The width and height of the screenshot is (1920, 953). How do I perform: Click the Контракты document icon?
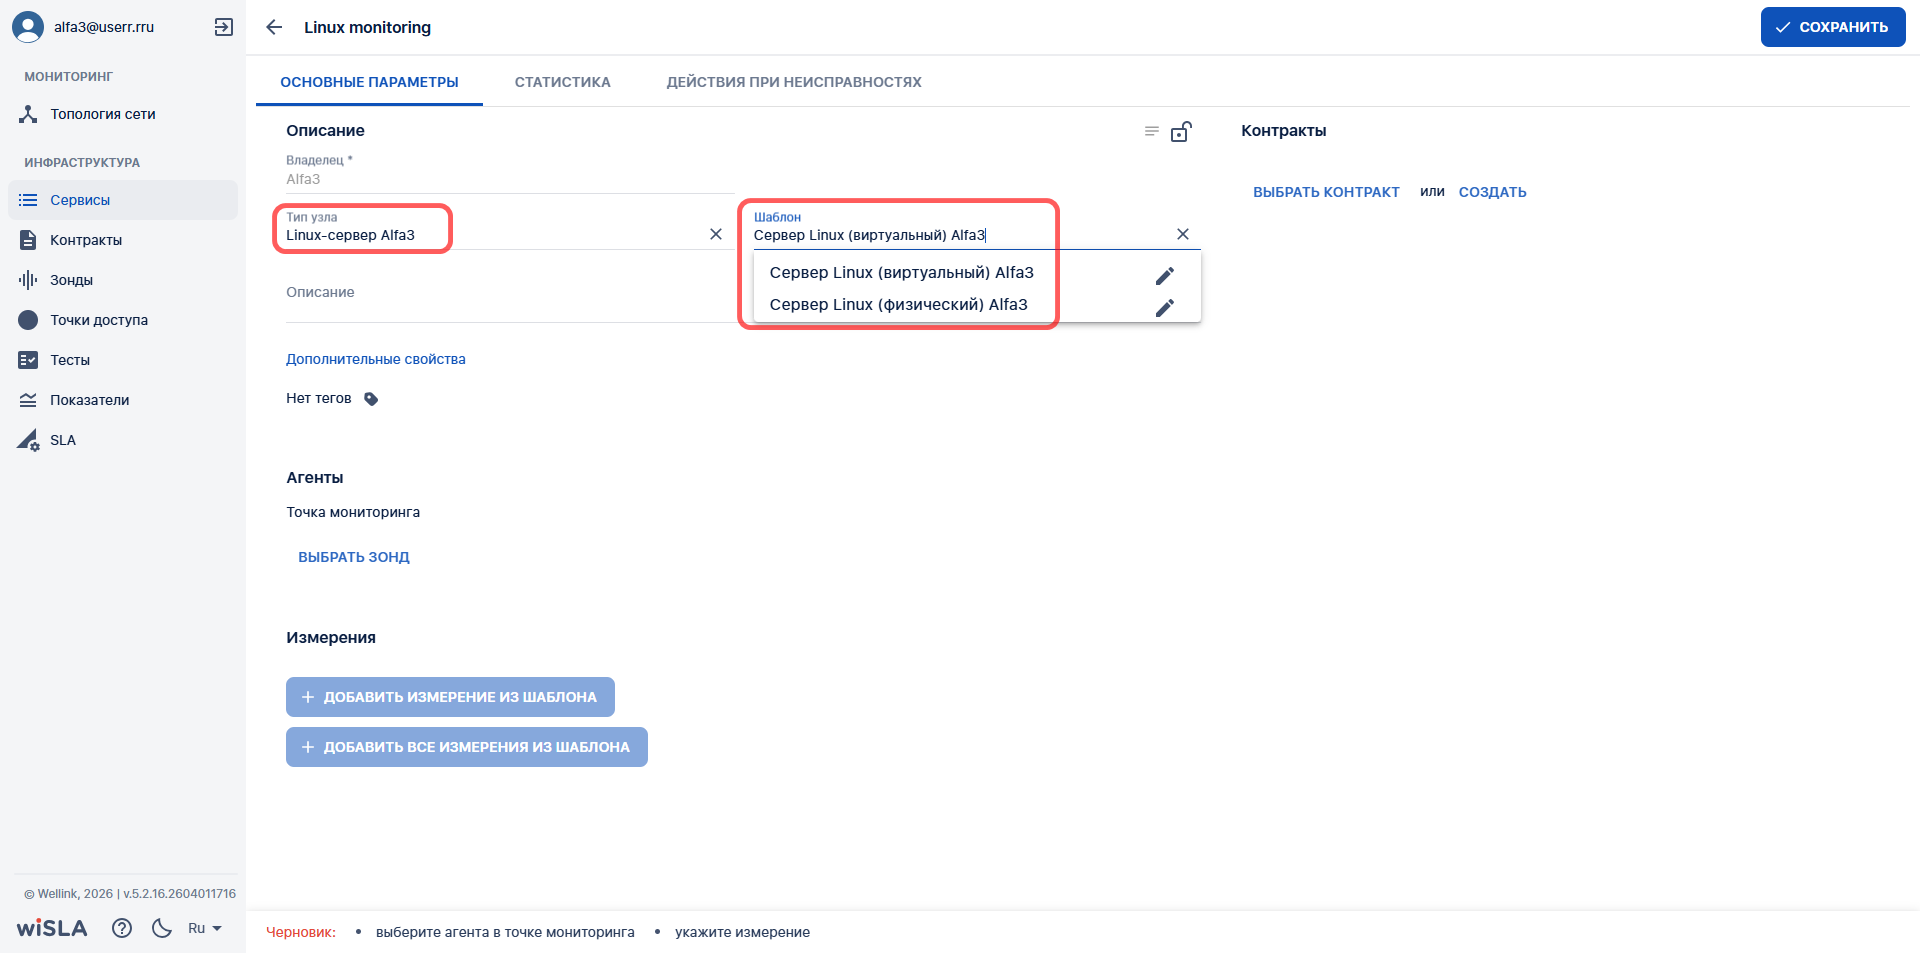coord(28,240)
